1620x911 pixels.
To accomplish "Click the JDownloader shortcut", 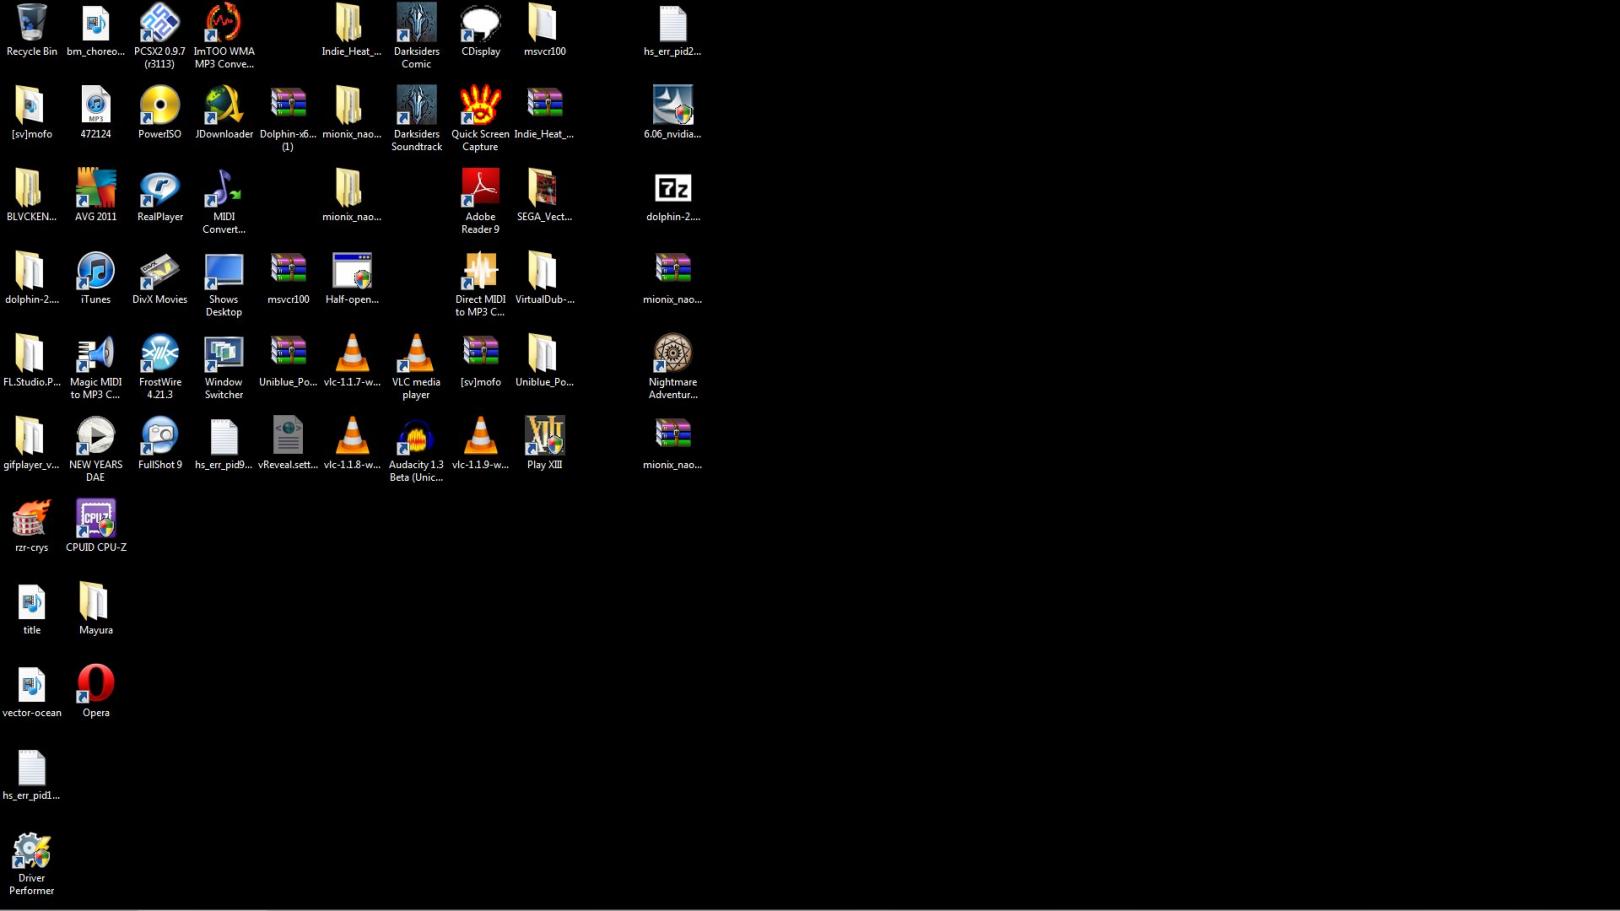I will click(x=224, y=105).
